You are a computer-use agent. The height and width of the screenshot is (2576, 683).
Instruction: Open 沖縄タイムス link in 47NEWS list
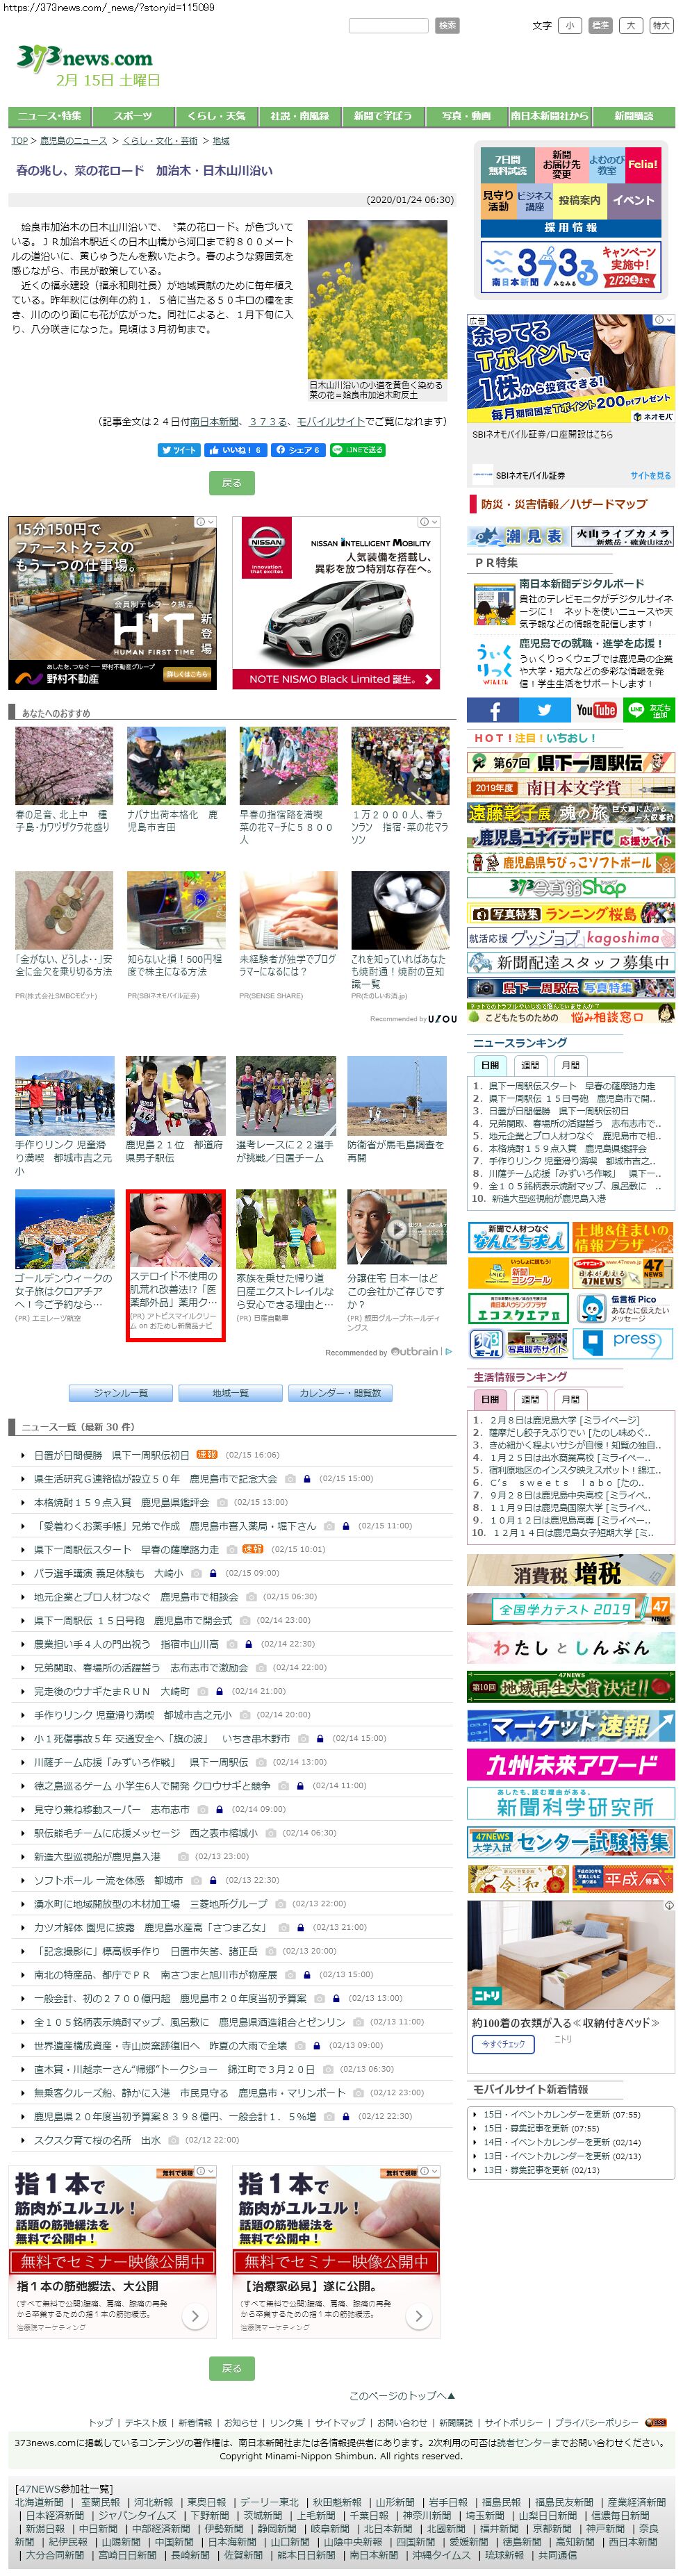point(441,2554)
